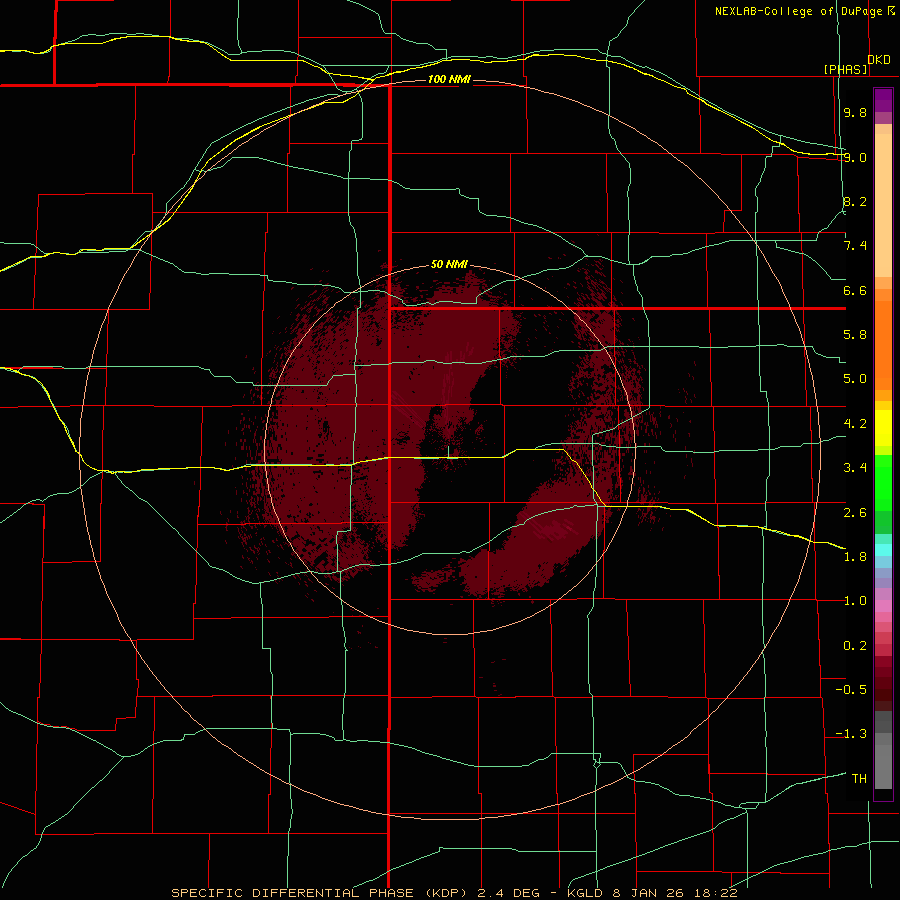Pick the cyan swatch in the color bar
Screen dimensions: 900x900
(883, 550)
